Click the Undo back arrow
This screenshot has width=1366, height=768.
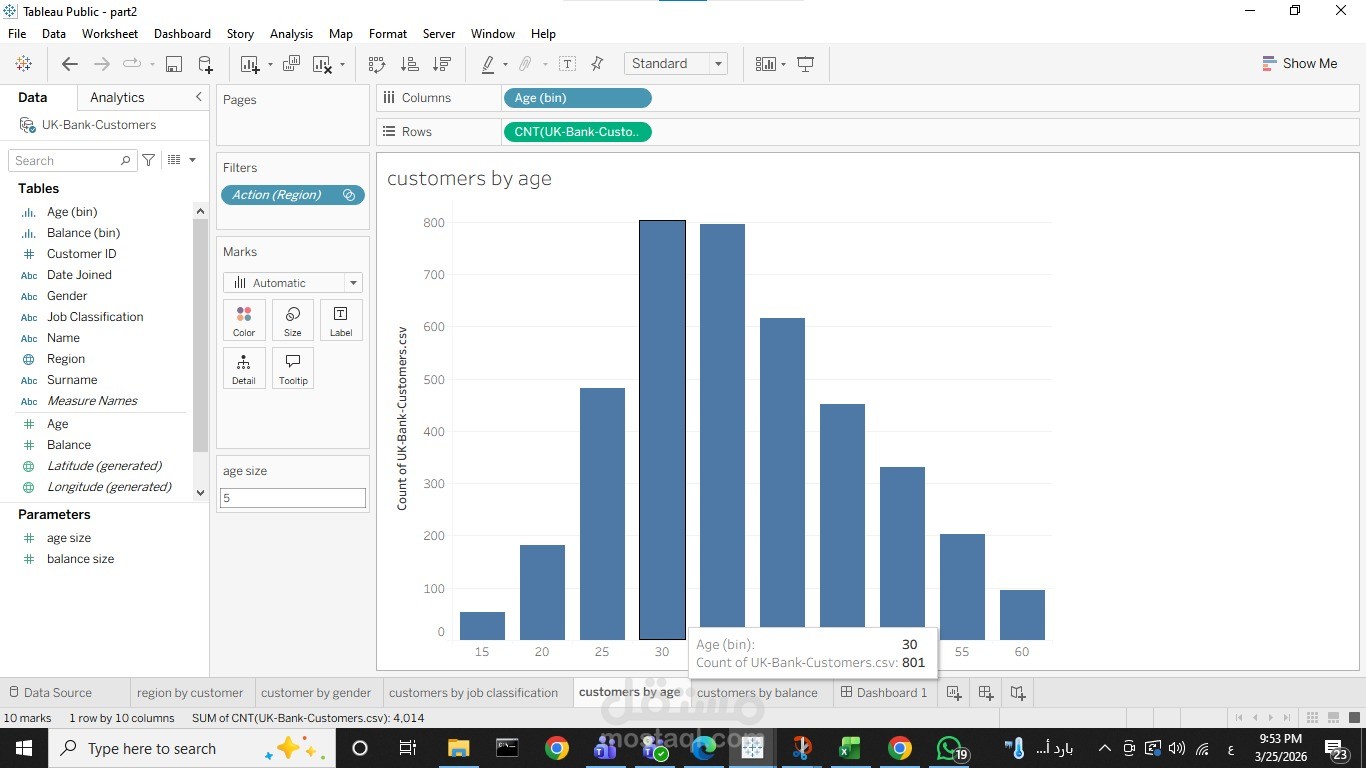69,64
